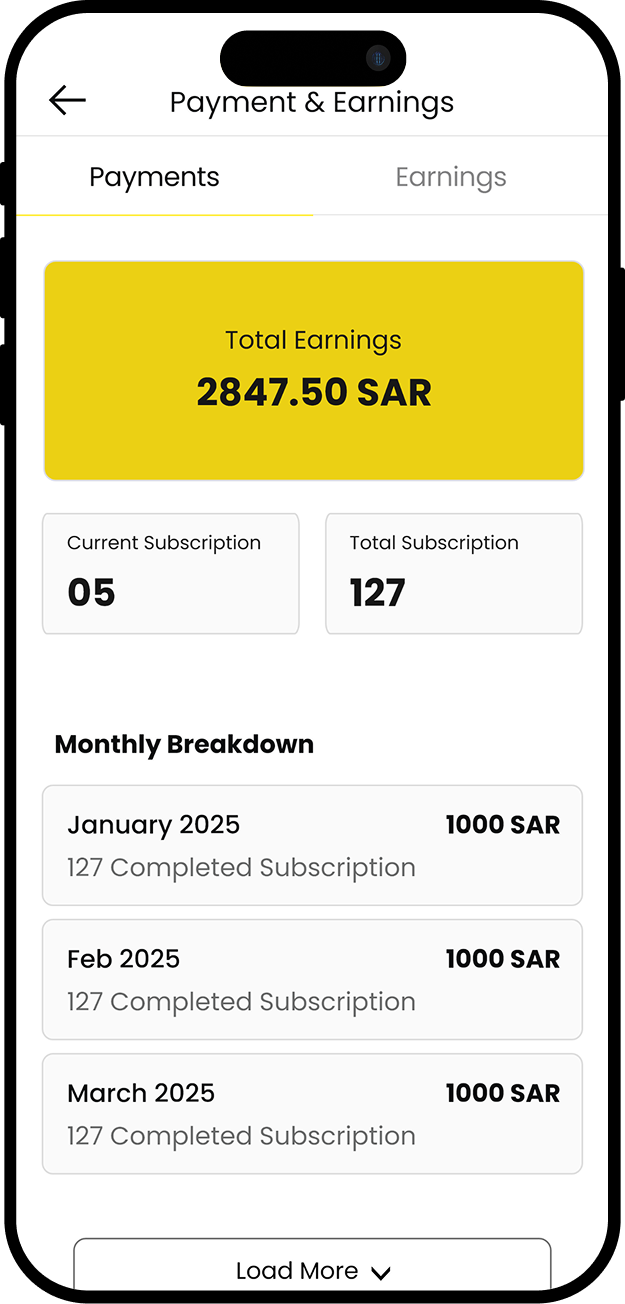The image size is (625, 1304).
Task: Click January's 127 Completed Subscription text
Action: [241, 867]
